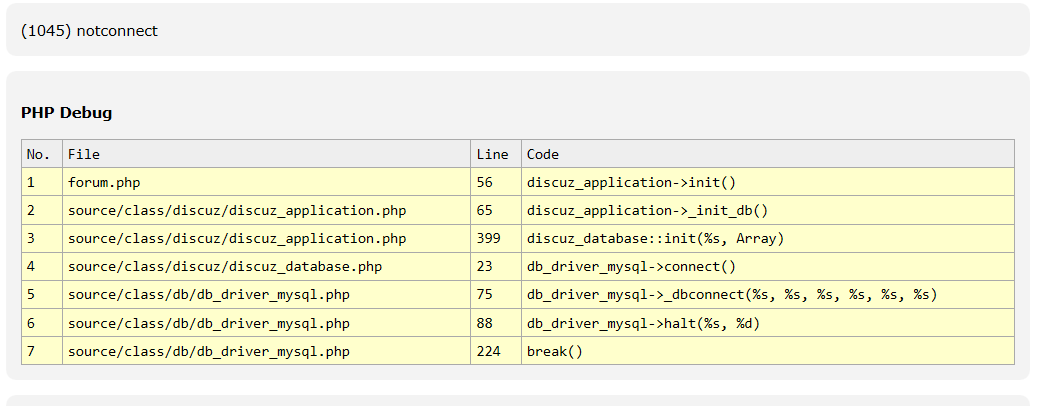Click the discuz_application->init() code cell
Image resolution: width=1043 pixels, height=406 pixels.
pos(631,182)
